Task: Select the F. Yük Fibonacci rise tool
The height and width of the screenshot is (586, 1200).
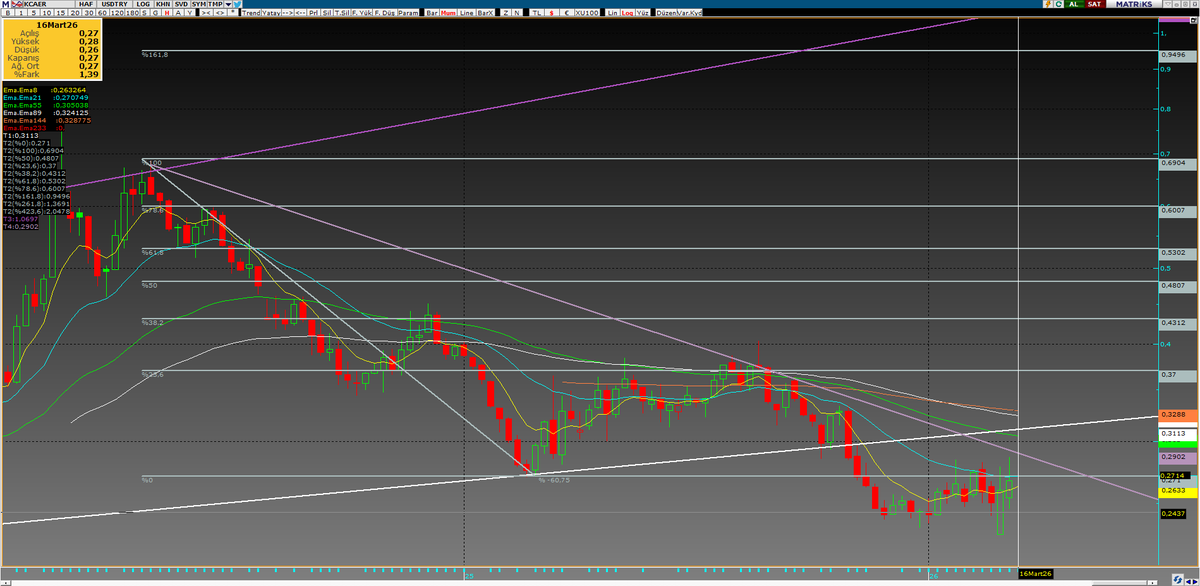Action: point(361,13)
